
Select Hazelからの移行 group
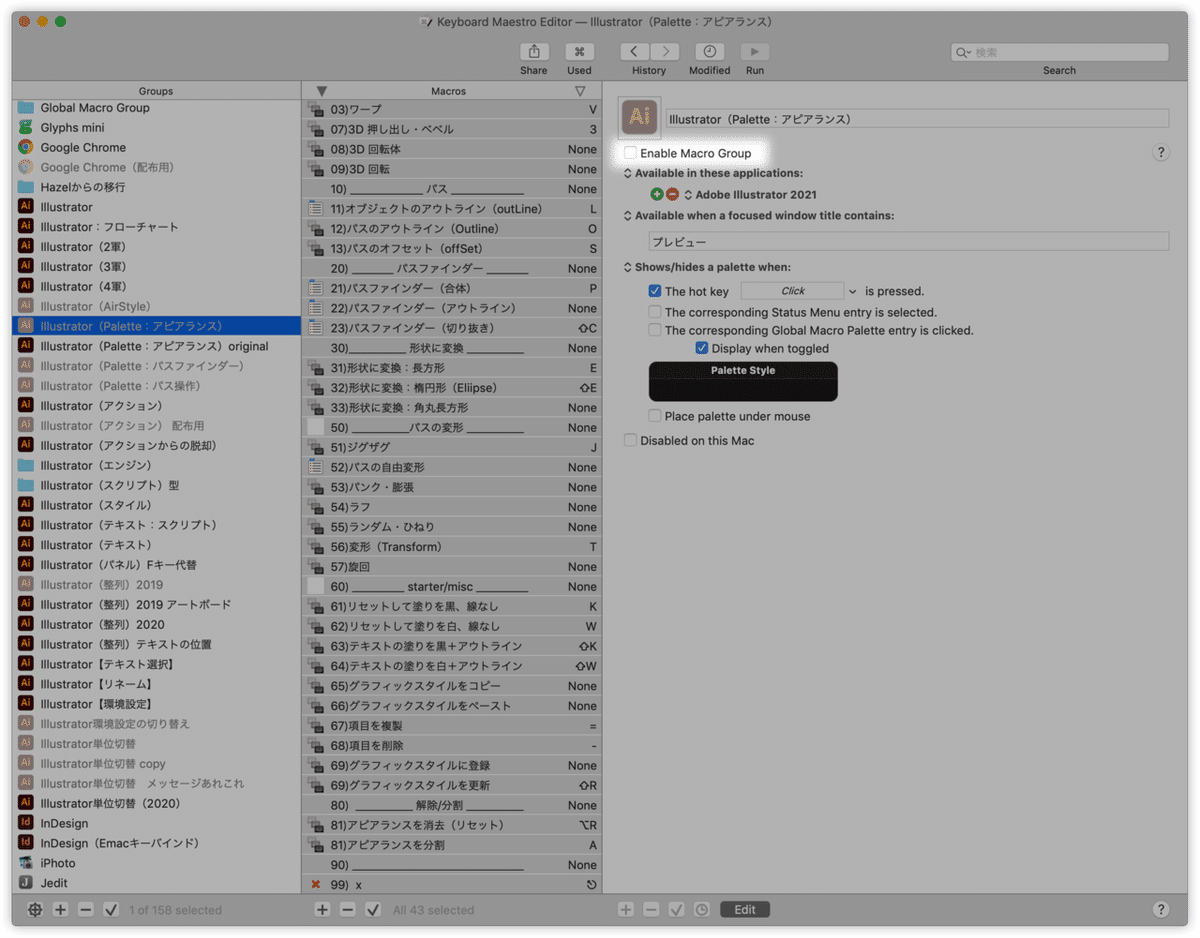pos(156,187)
